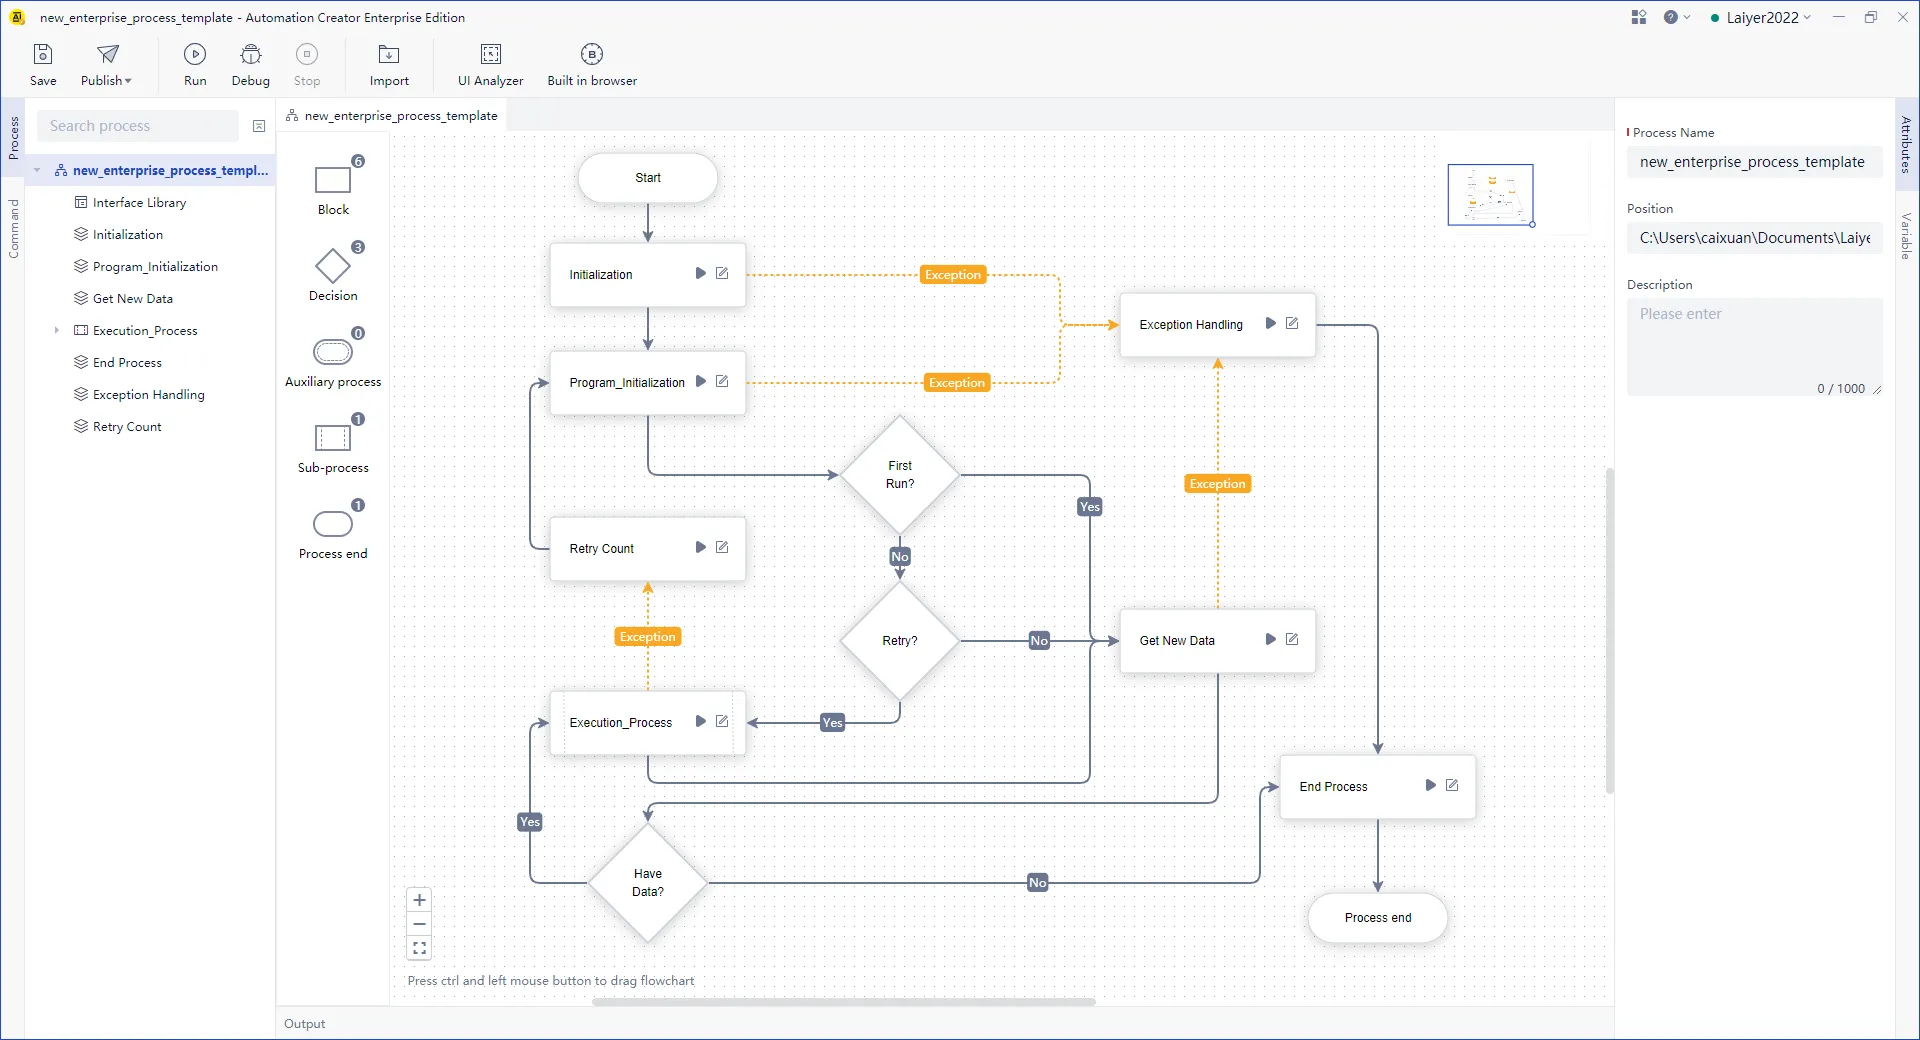Edit the Get New Data block
This screenshot has height=1040, width=1920.
1292,639
